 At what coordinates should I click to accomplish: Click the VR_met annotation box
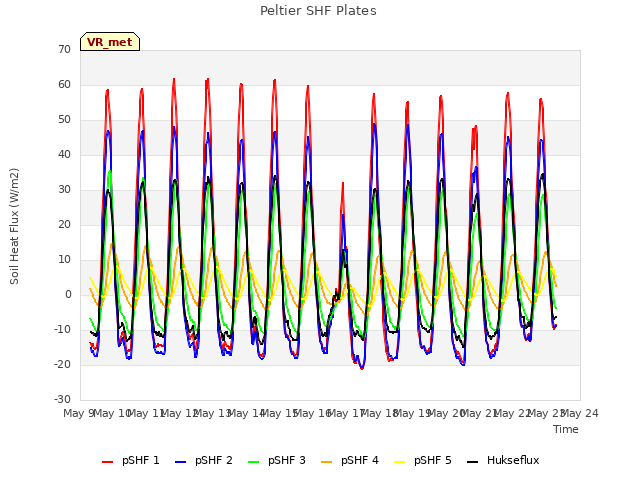(x=110, y=42)
